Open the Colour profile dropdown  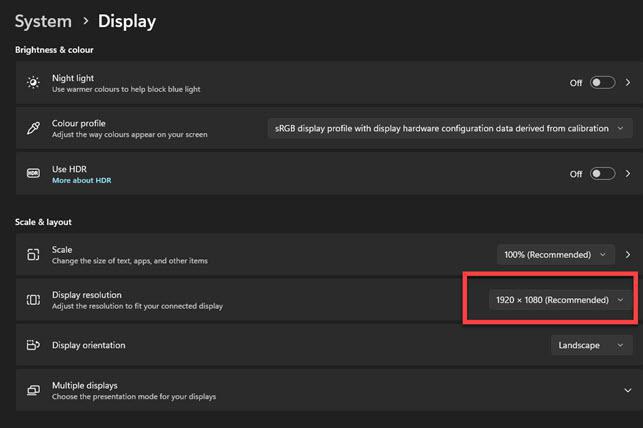[450, 128]
